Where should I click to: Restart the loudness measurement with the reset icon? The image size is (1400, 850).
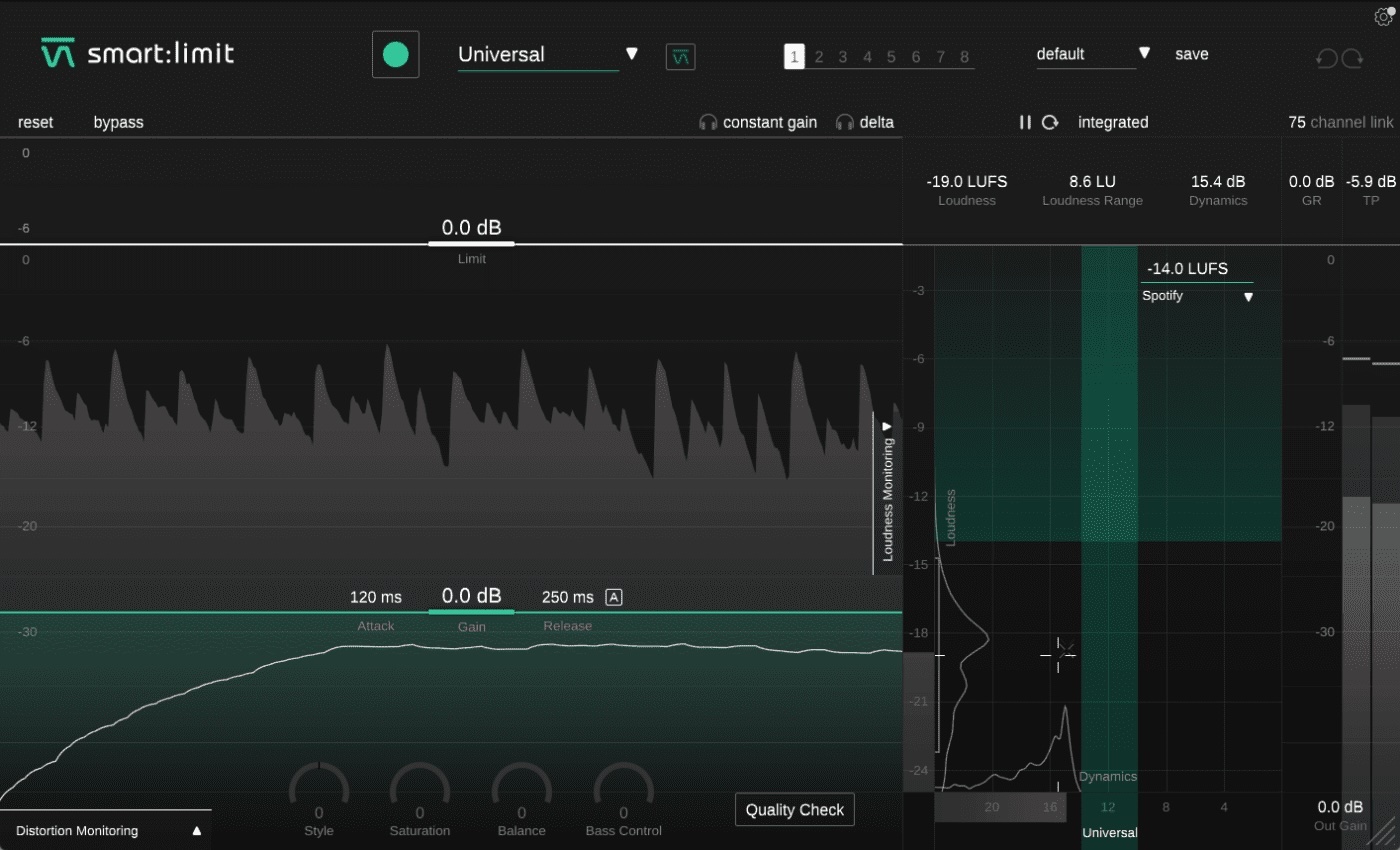(1050, 122)
